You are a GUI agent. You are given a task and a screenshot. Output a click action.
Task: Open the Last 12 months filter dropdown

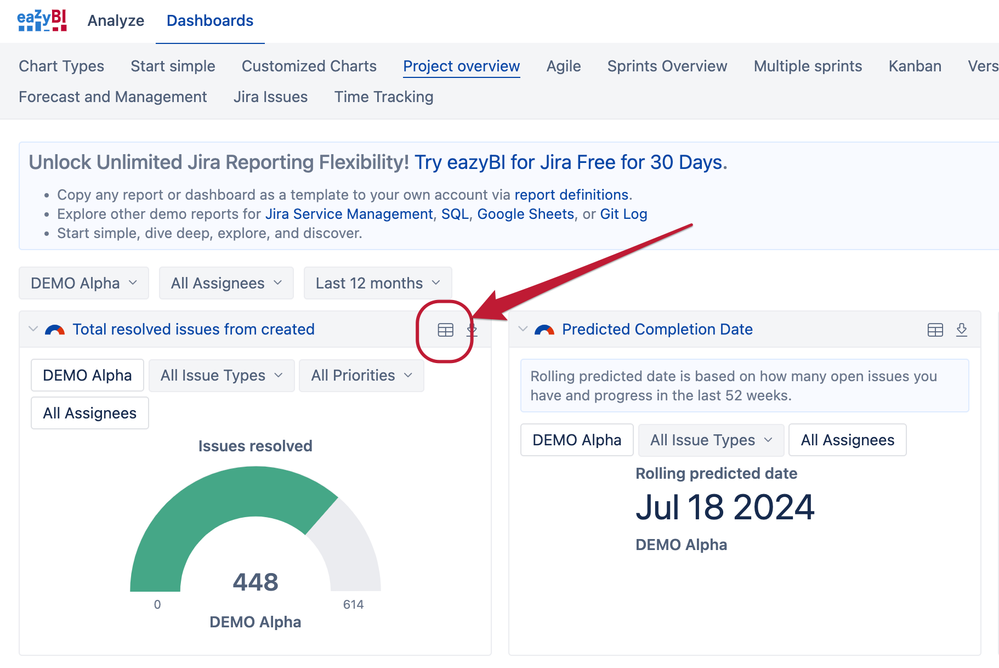pos(378,283)
